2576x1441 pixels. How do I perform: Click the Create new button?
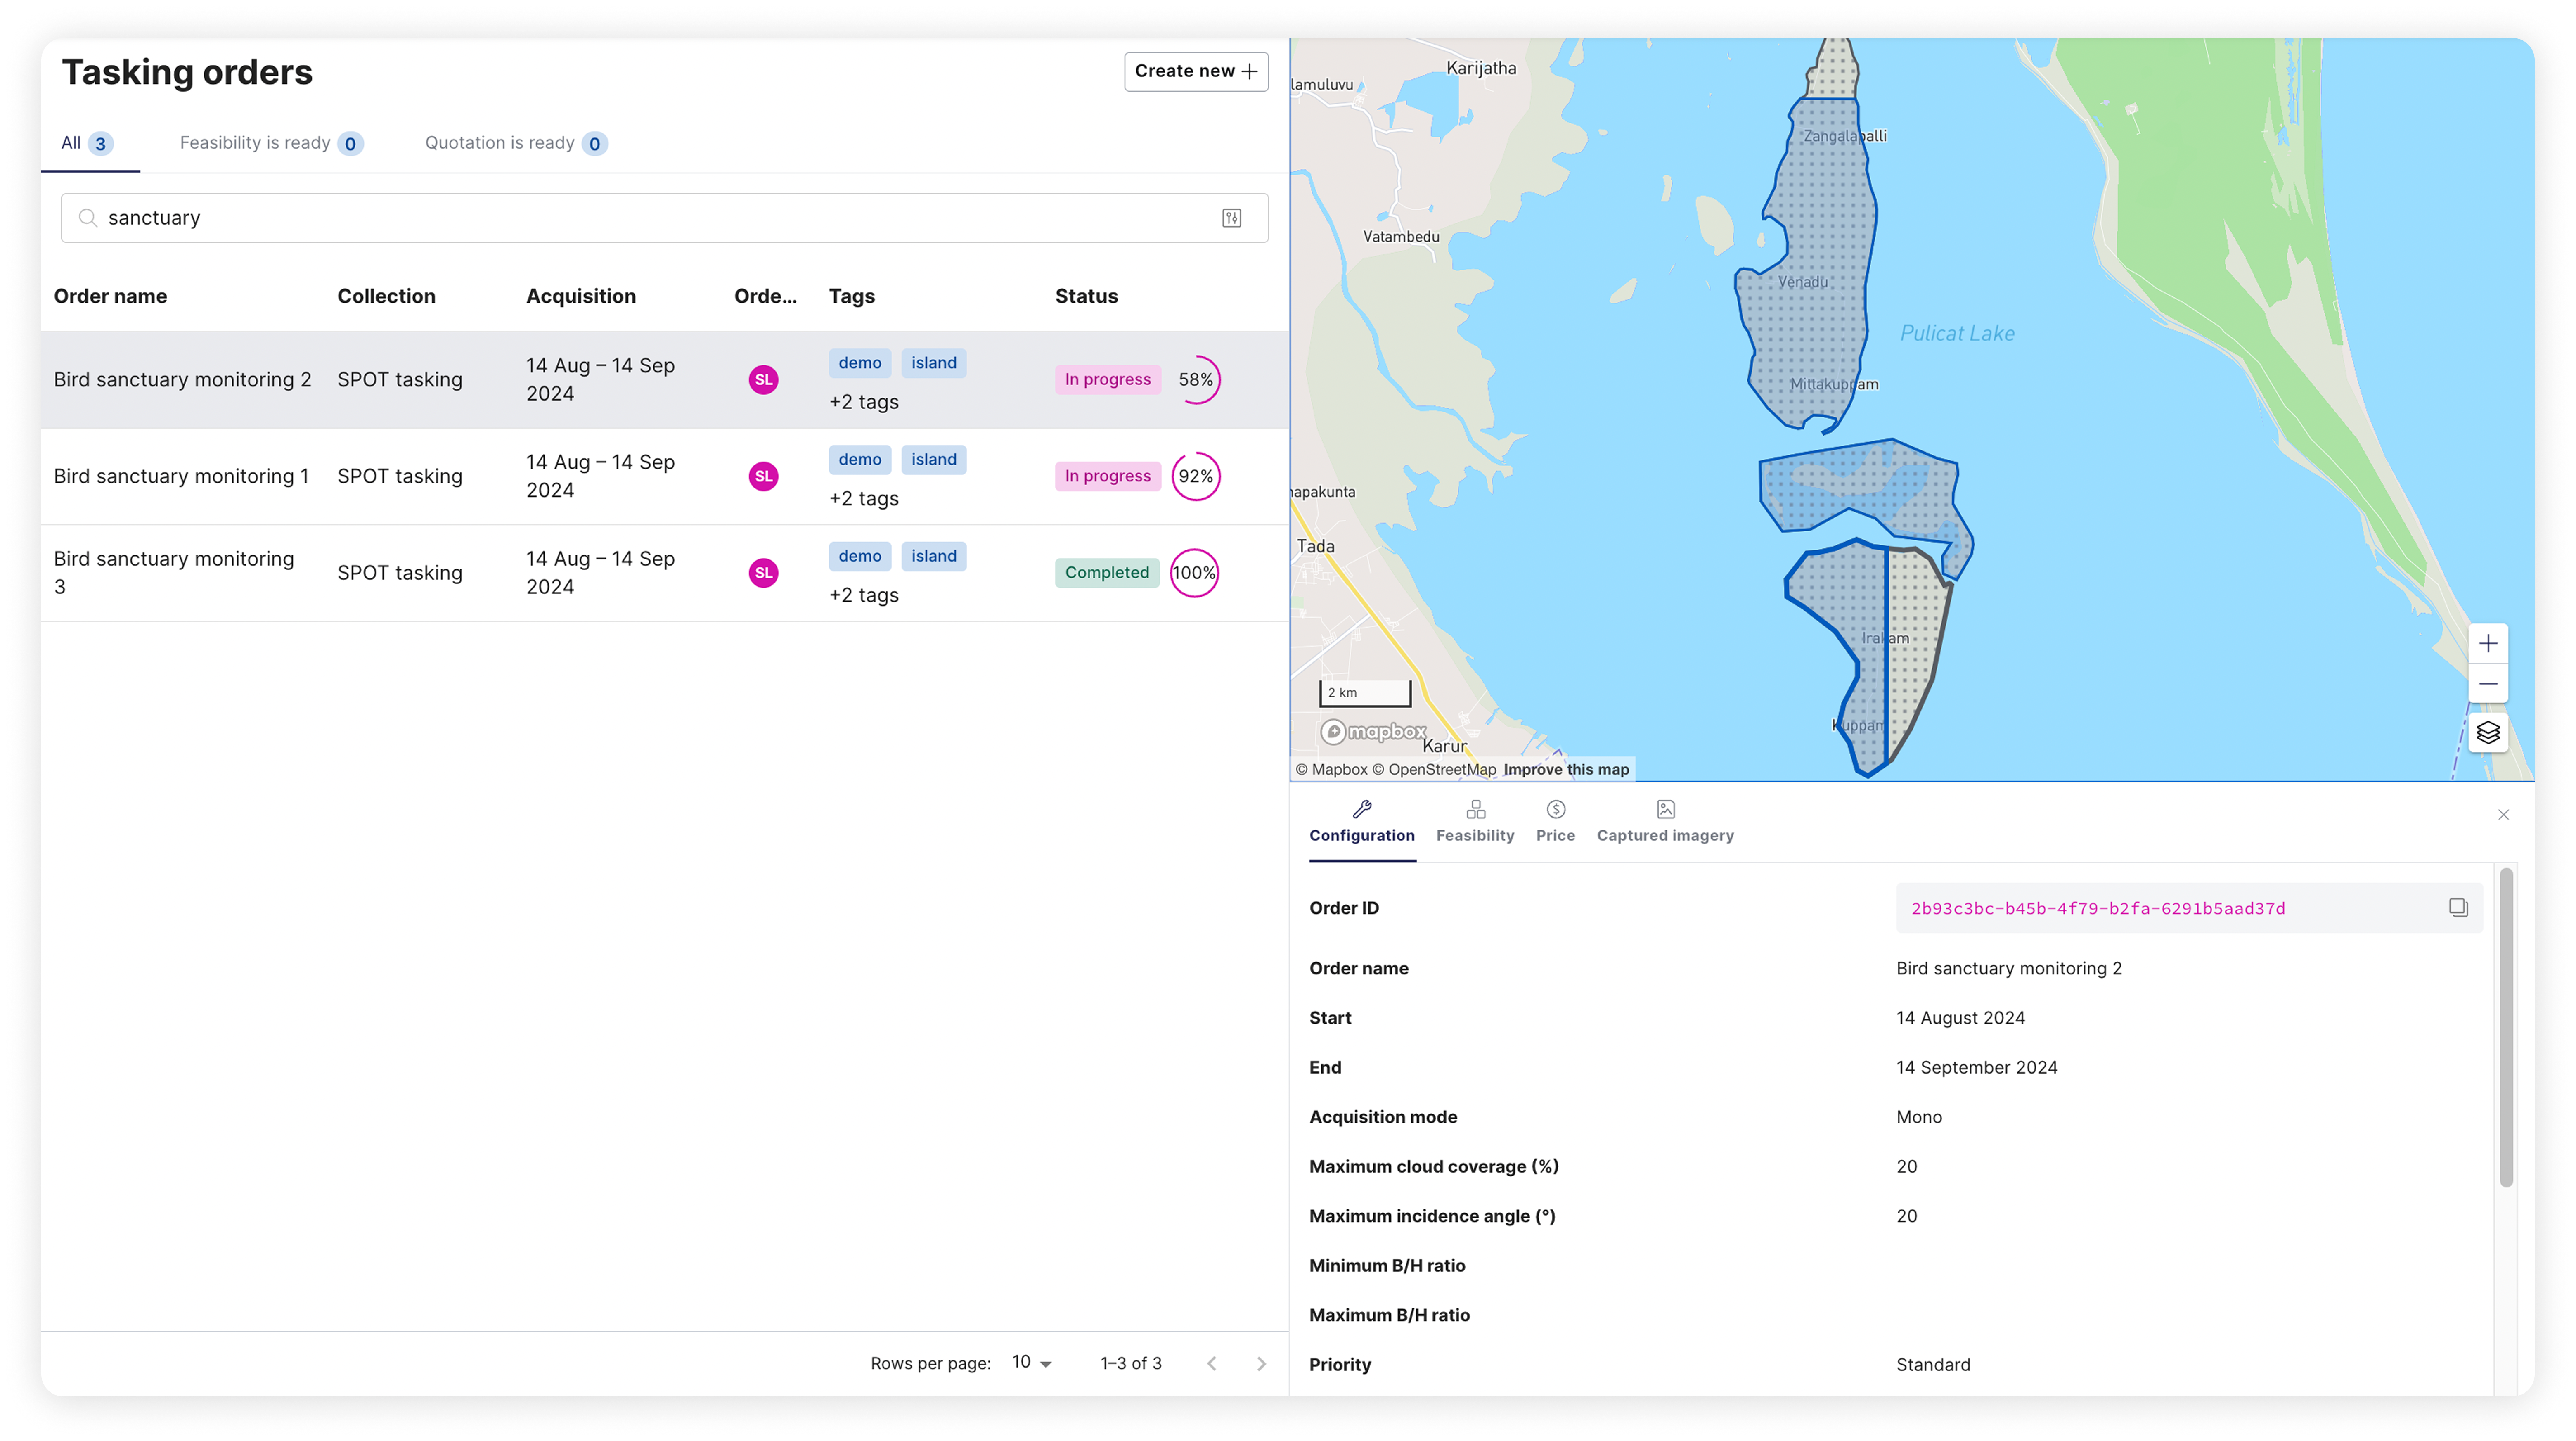pyautogui.click(x=1196, y=71)
